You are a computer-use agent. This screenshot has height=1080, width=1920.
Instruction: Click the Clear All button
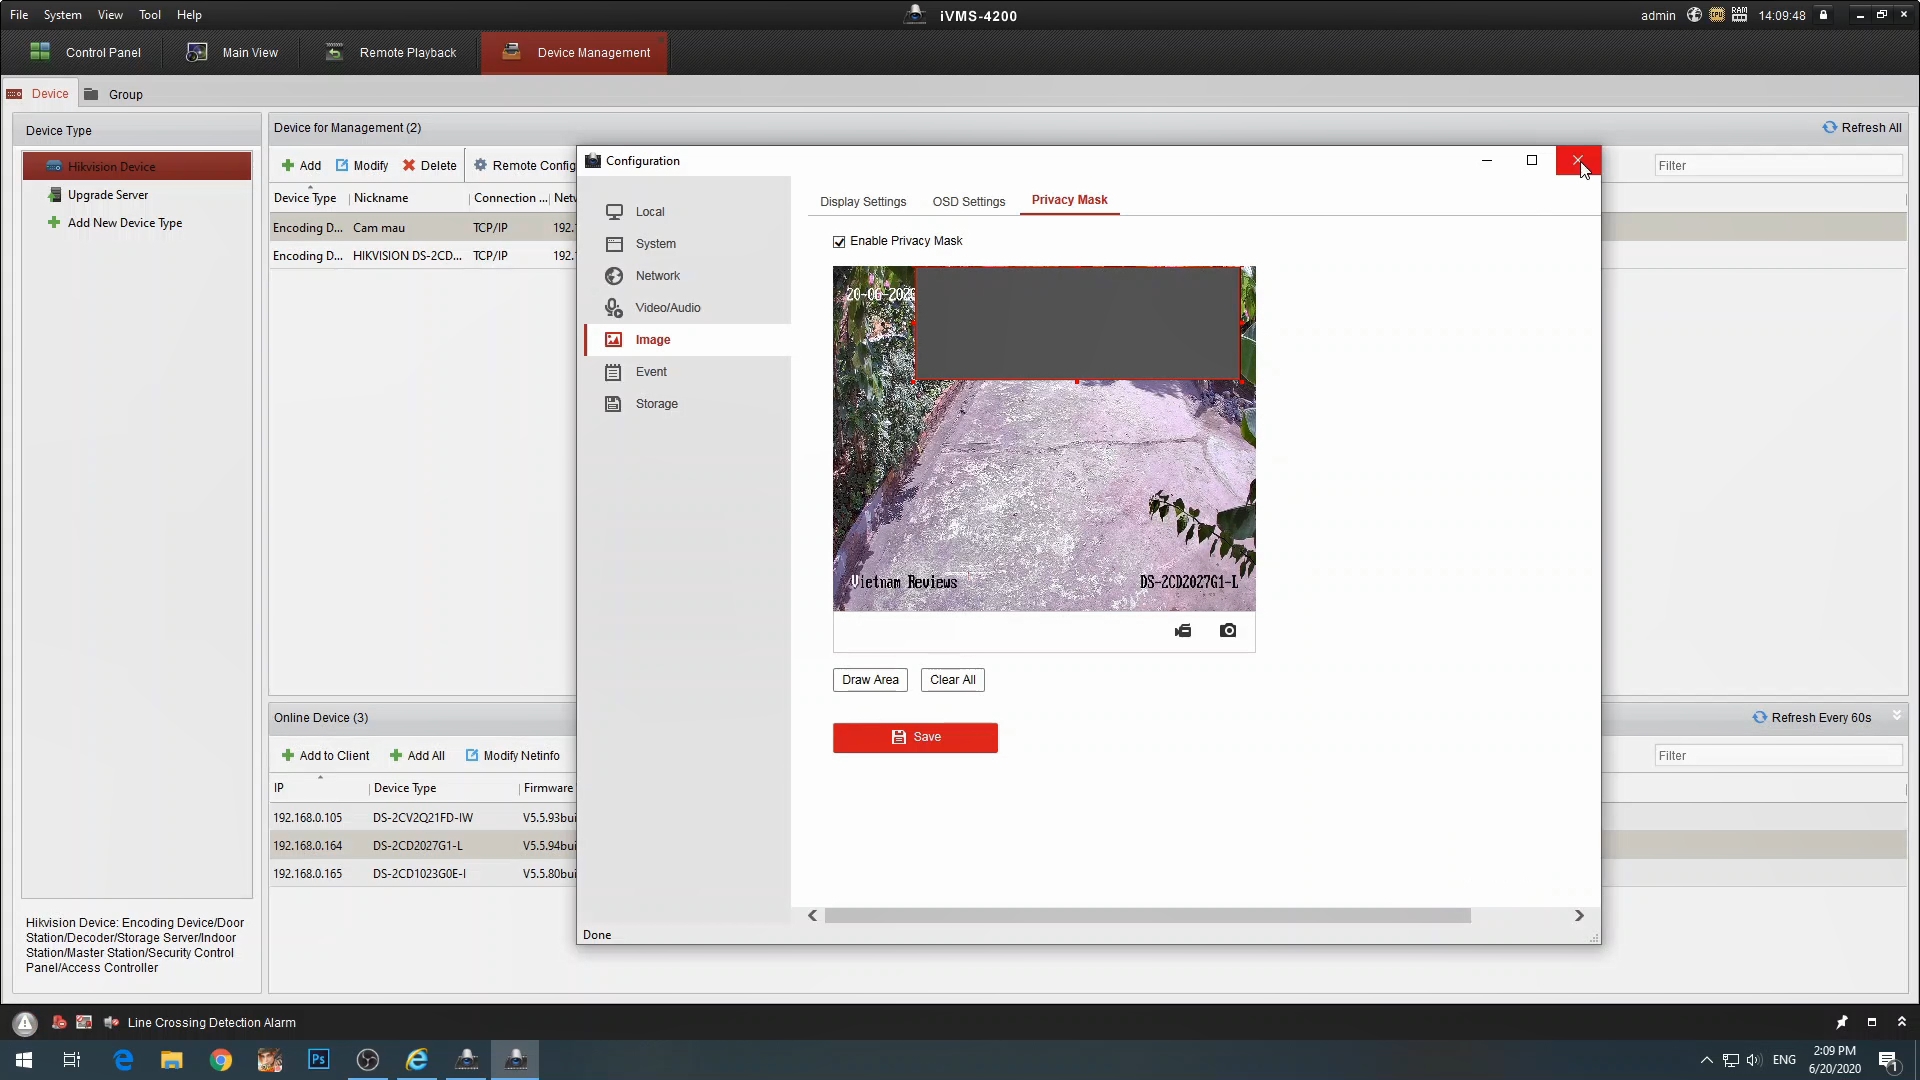[x=952, y=680]
